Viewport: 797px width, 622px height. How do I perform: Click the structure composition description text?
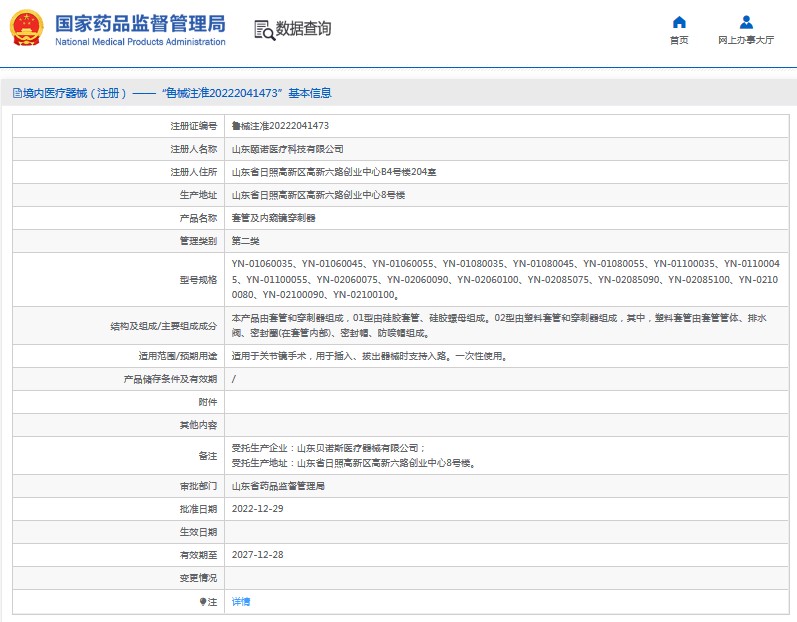pyautogui.click(x=499, y=325)
